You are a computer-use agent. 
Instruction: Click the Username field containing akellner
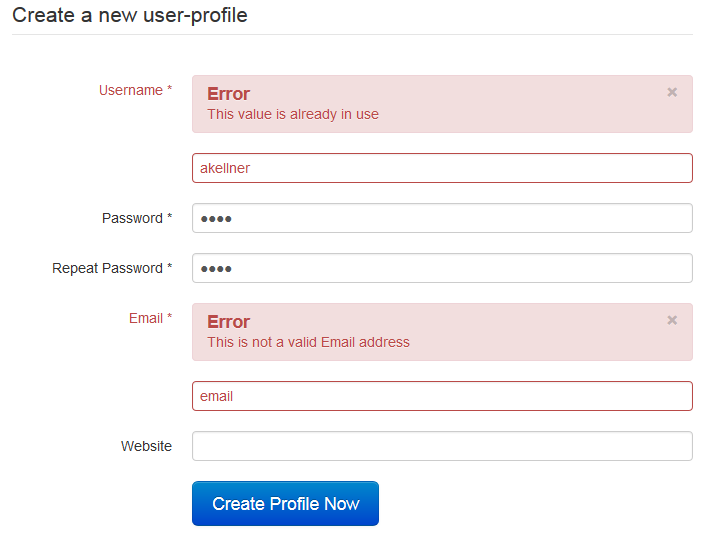pos(442,168)
